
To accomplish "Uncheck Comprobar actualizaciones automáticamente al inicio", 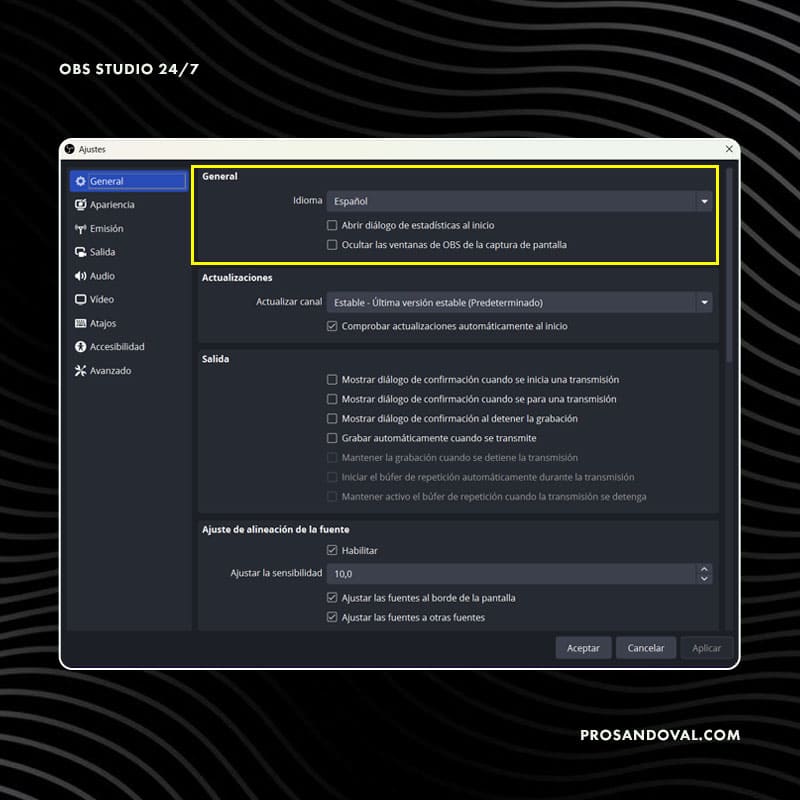I will pos(332,326).
